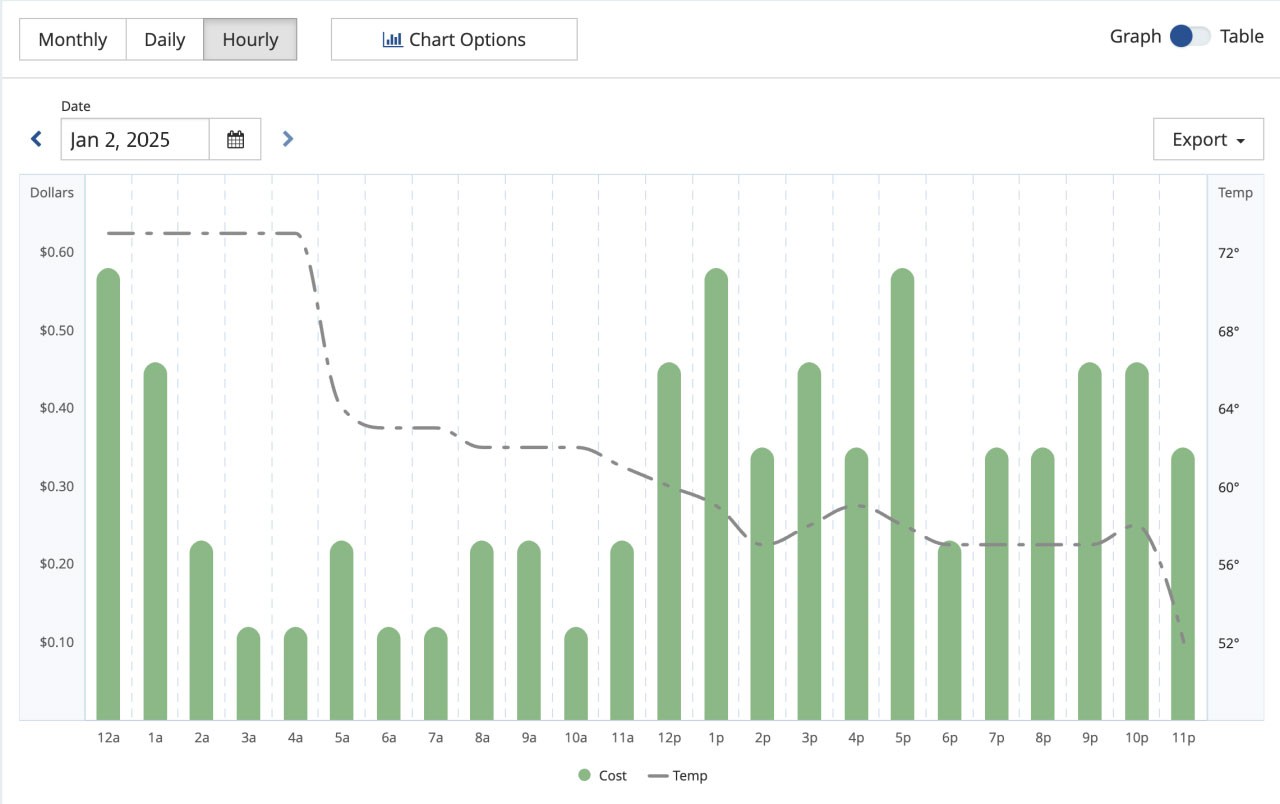Open the Export dropdown

point(1208,140)
